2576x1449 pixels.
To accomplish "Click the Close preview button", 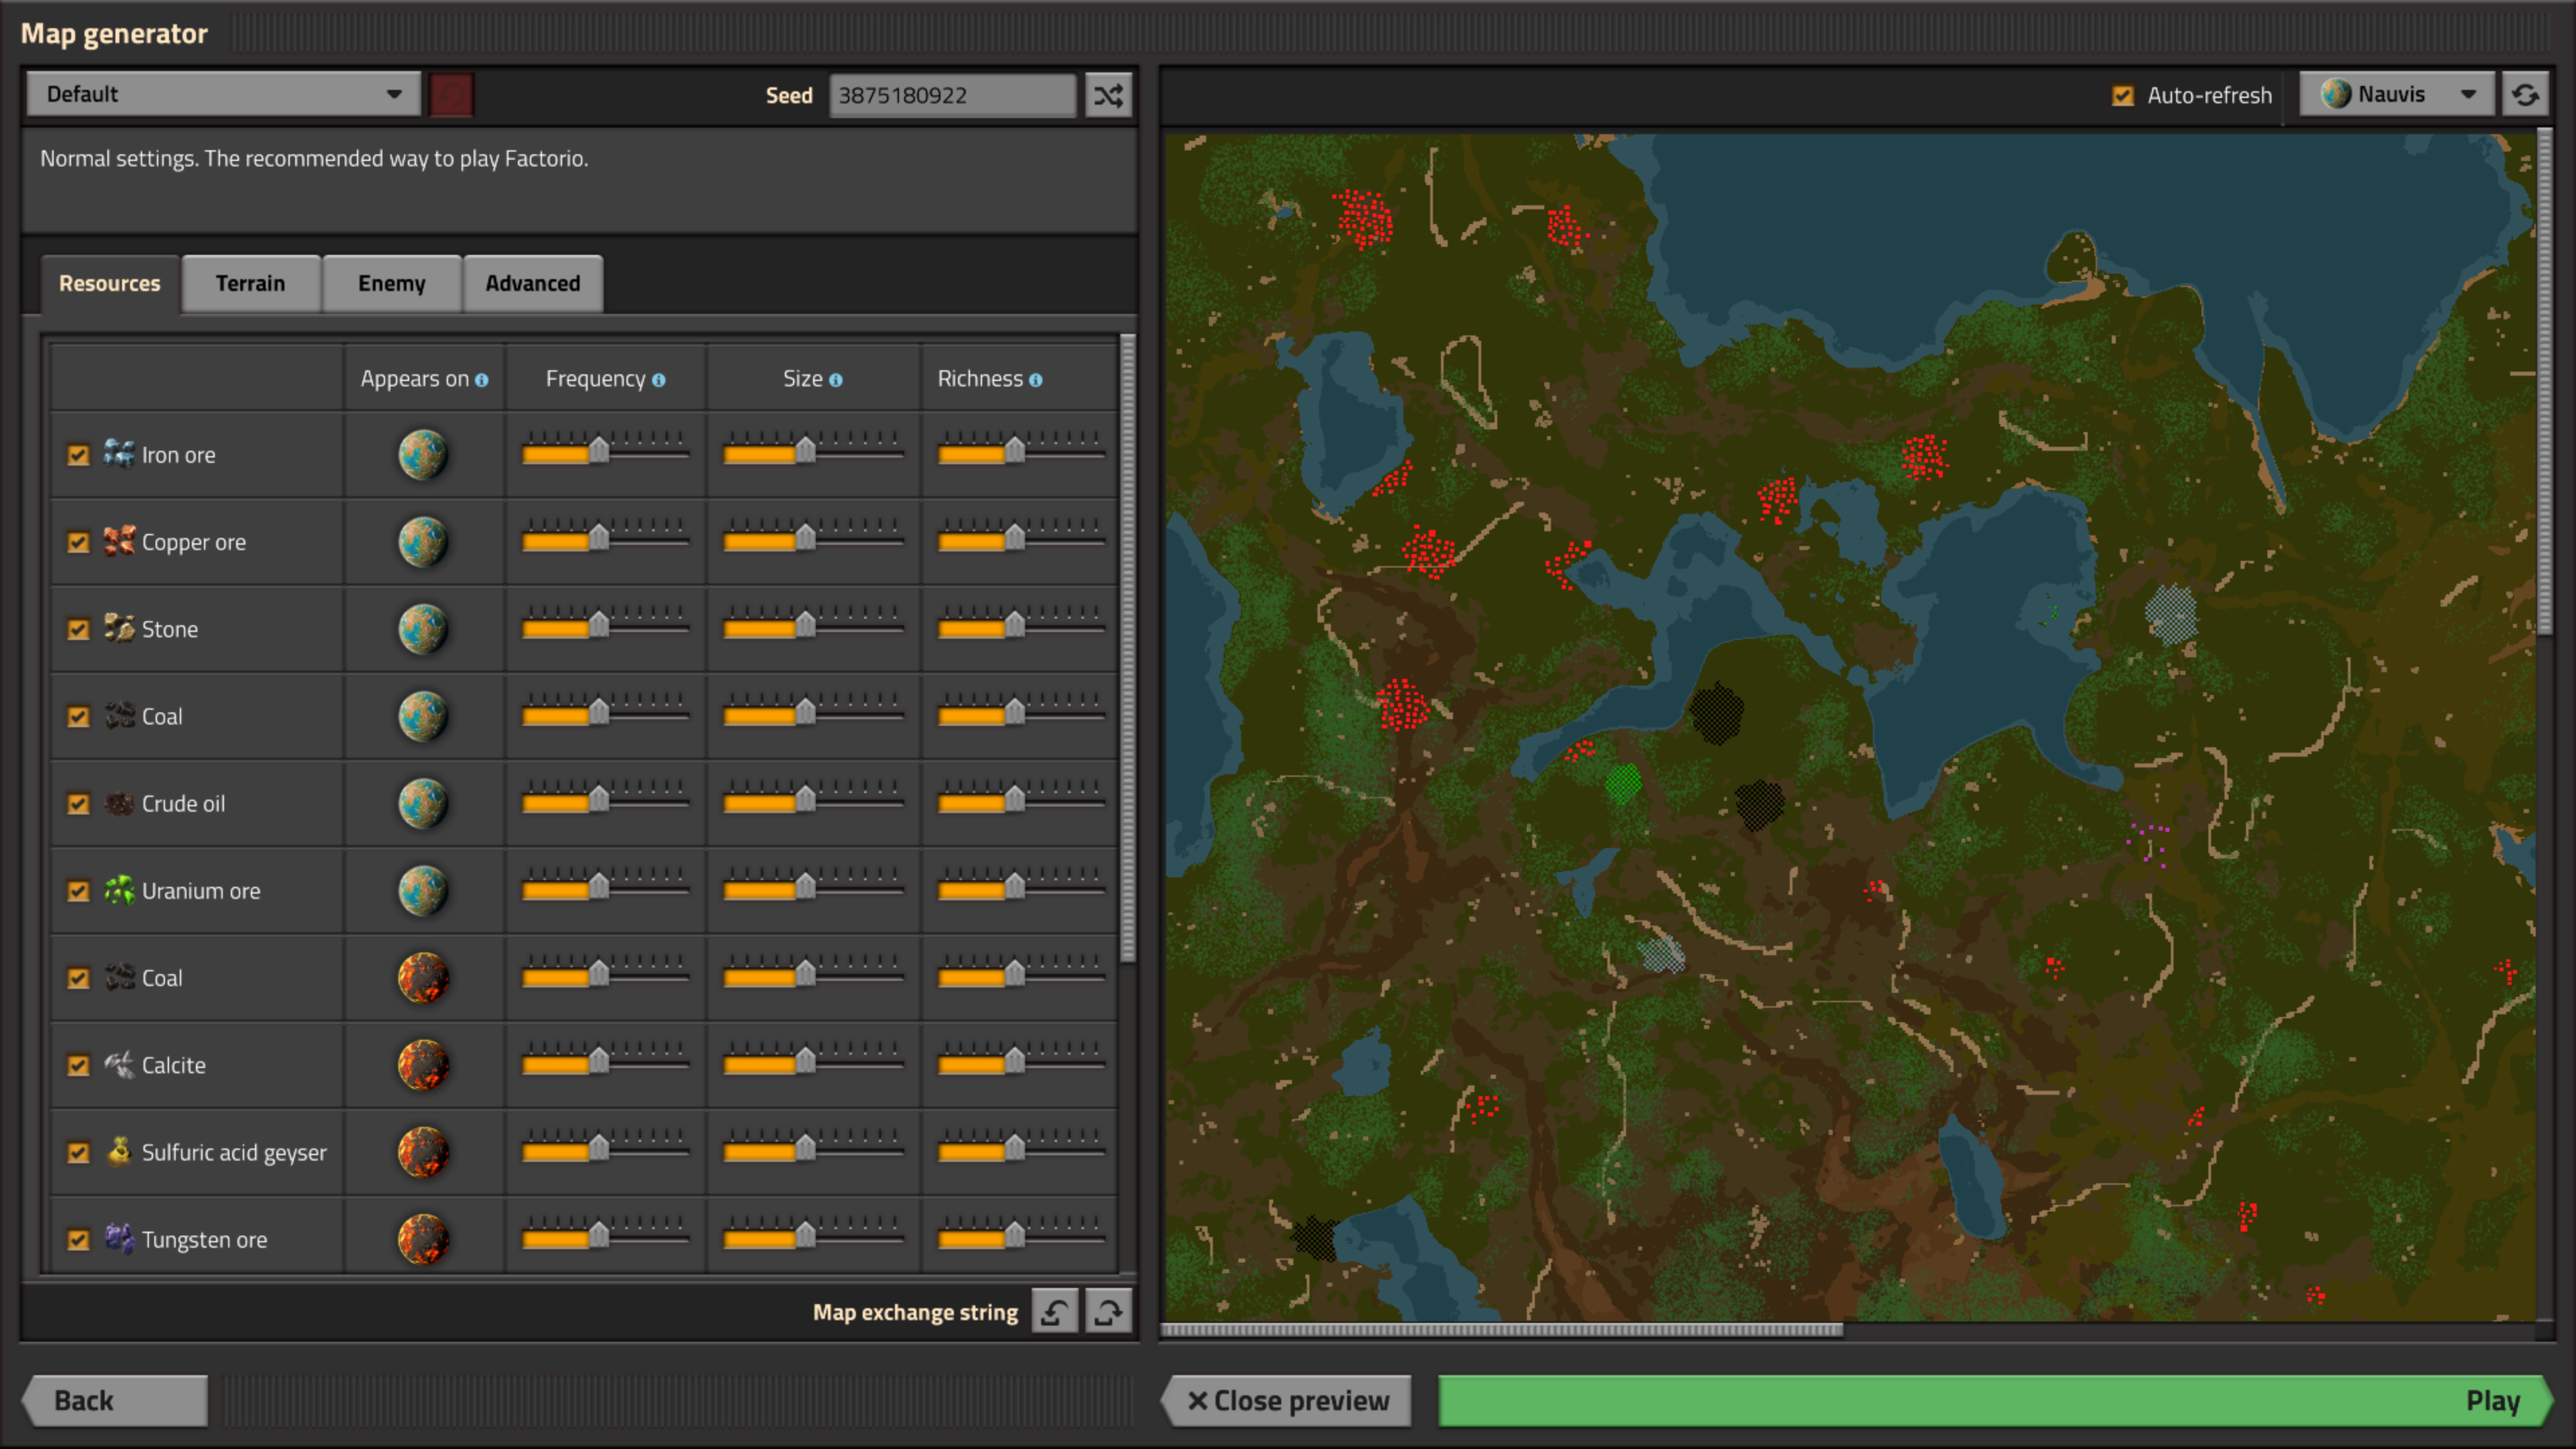I will [x=1287, y=1400].
